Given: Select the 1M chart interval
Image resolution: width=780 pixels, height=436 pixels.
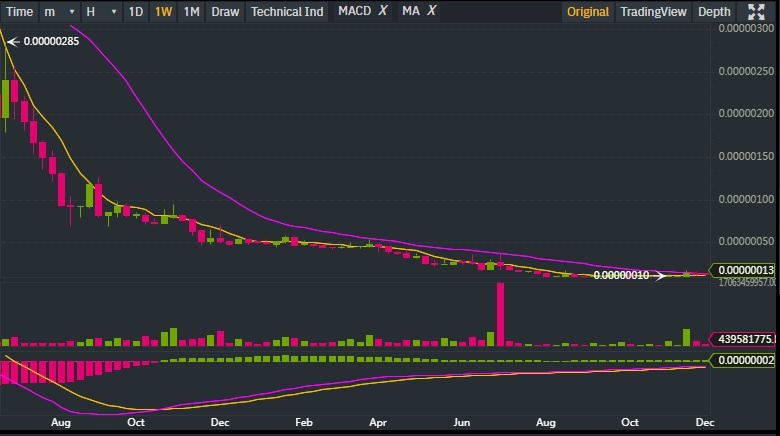Looking at the screenshot, I should (x=192, y=11).
